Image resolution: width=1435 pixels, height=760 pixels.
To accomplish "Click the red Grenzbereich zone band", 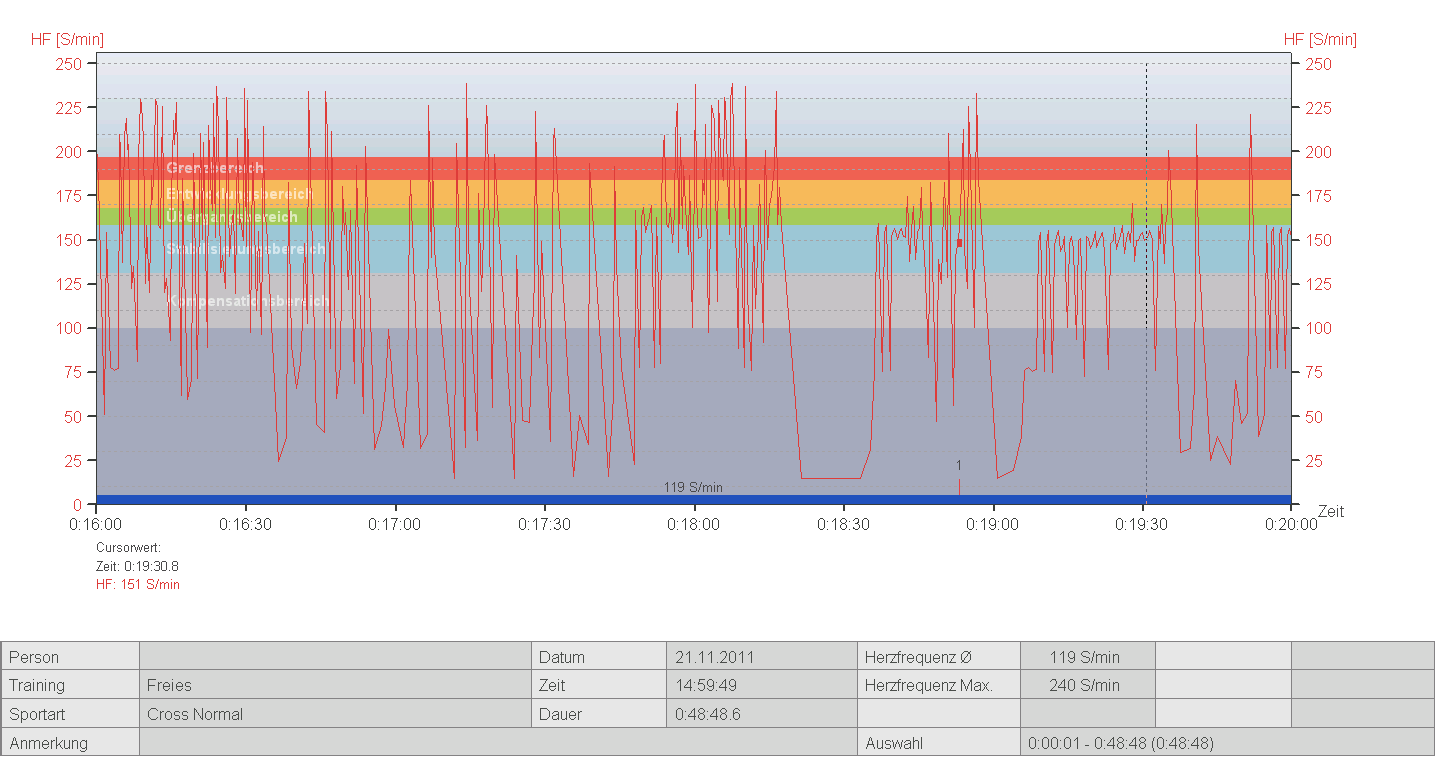I will tap(214, 168).
